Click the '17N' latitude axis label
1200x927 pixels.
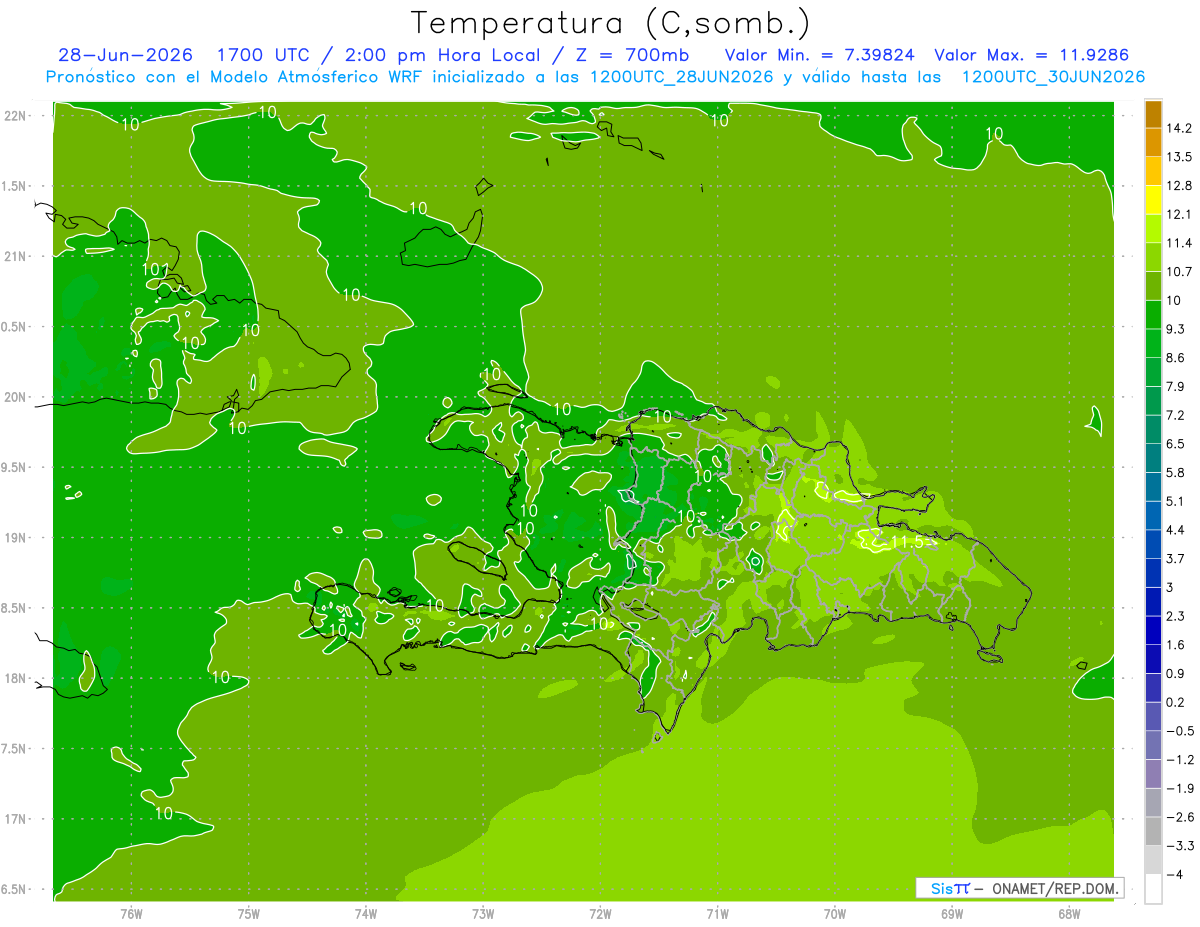(15, 820)
